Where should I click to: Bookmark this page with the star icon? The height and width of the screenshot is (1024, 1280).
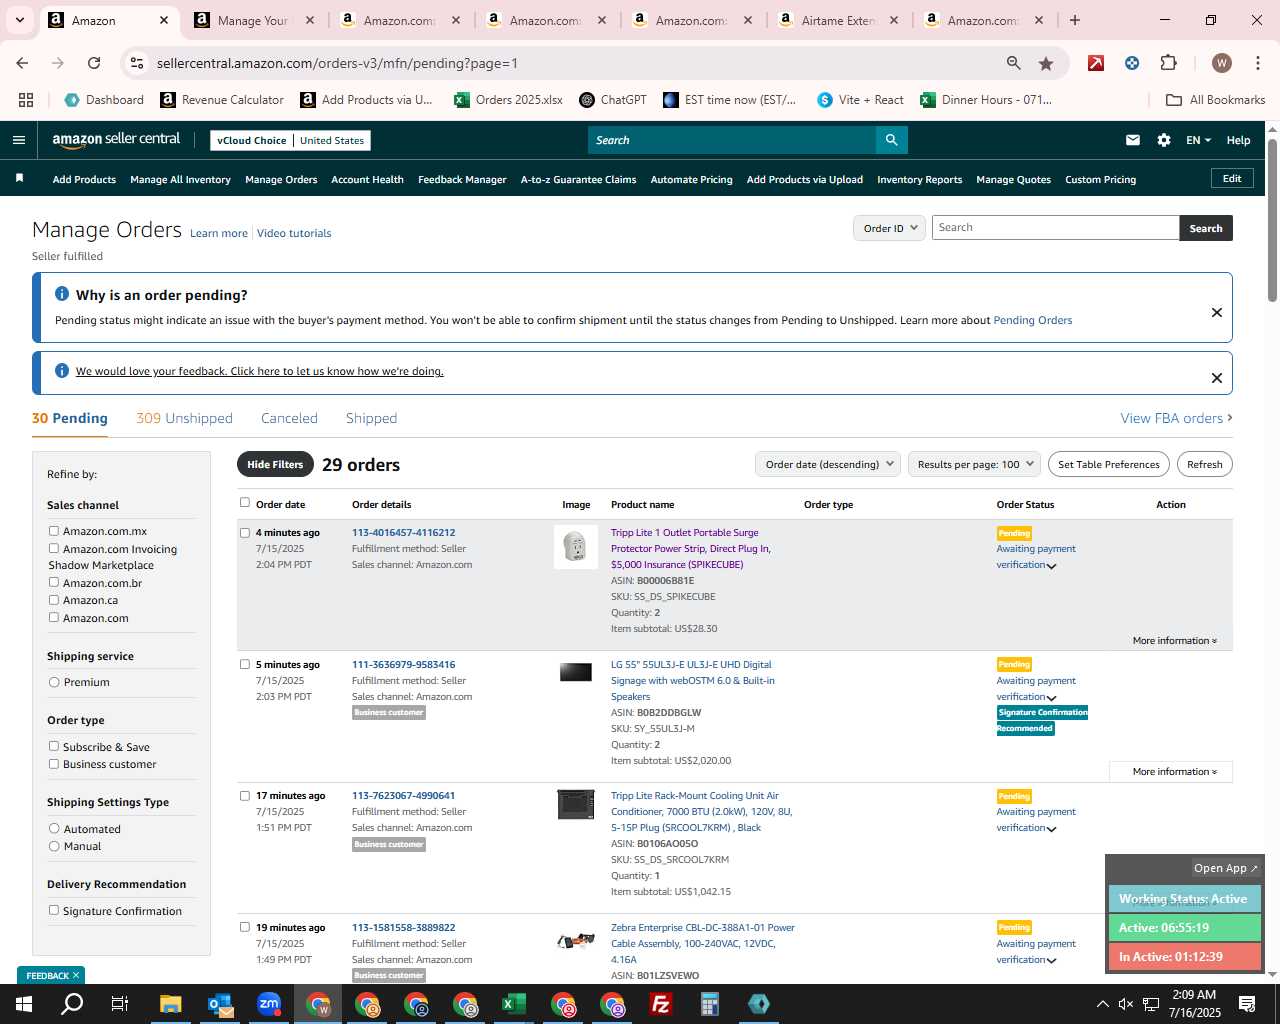[1046, 63]
